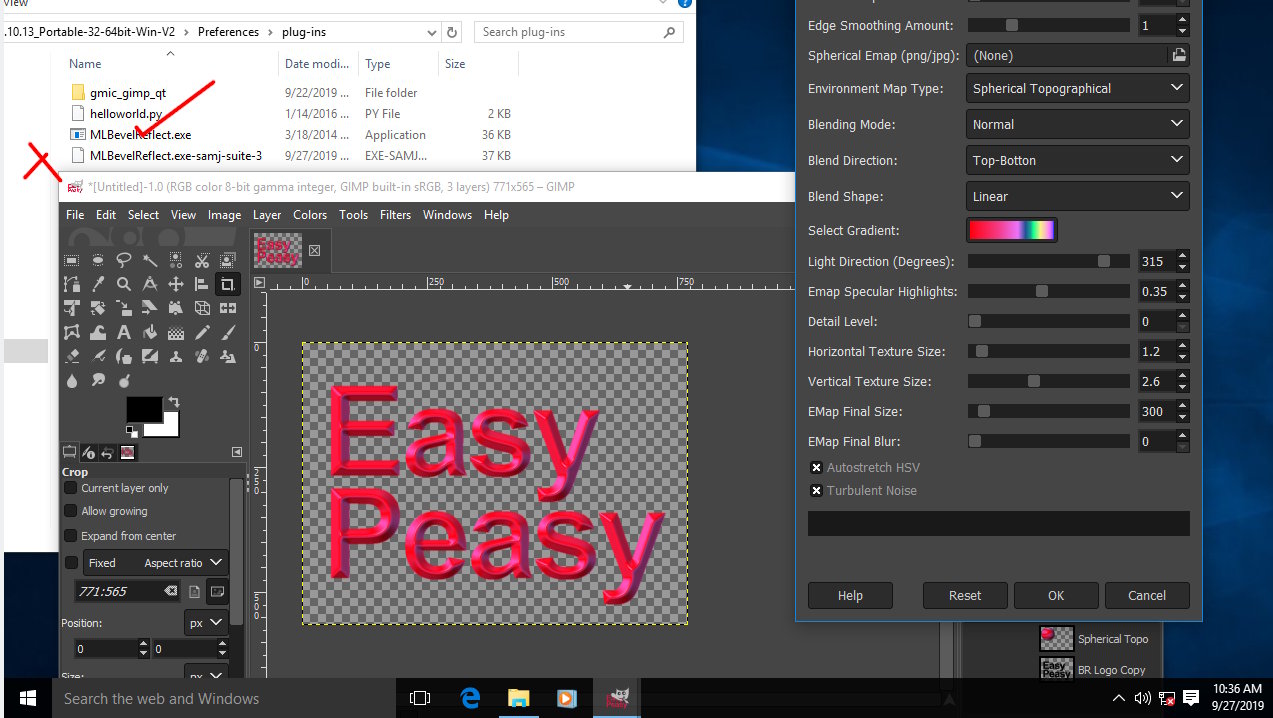The image size is (1273, 718).
Task: Select the Zoom magnifier tool
Action: click(124, 284)
